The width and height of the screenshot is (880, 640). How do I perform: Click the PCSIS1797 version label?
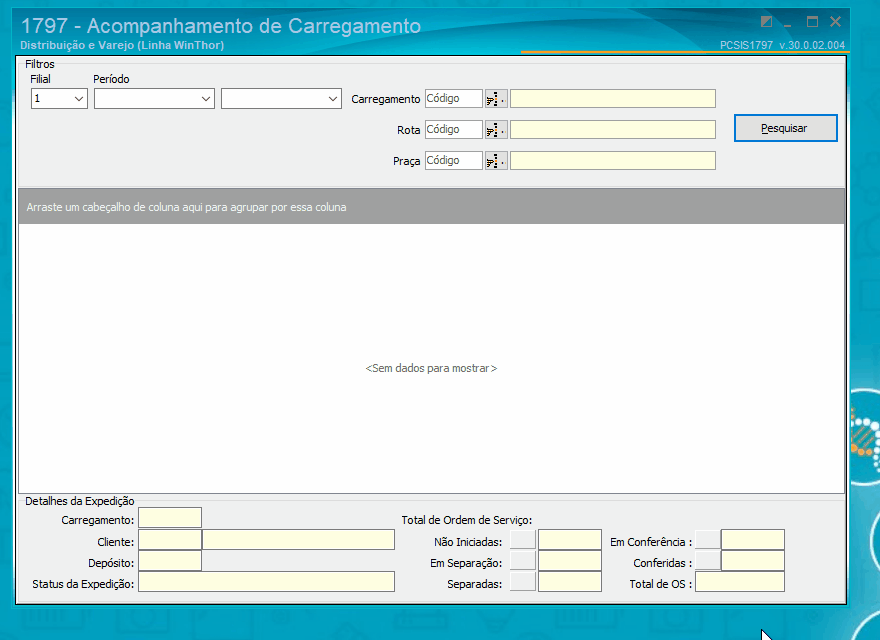(782, 45)
